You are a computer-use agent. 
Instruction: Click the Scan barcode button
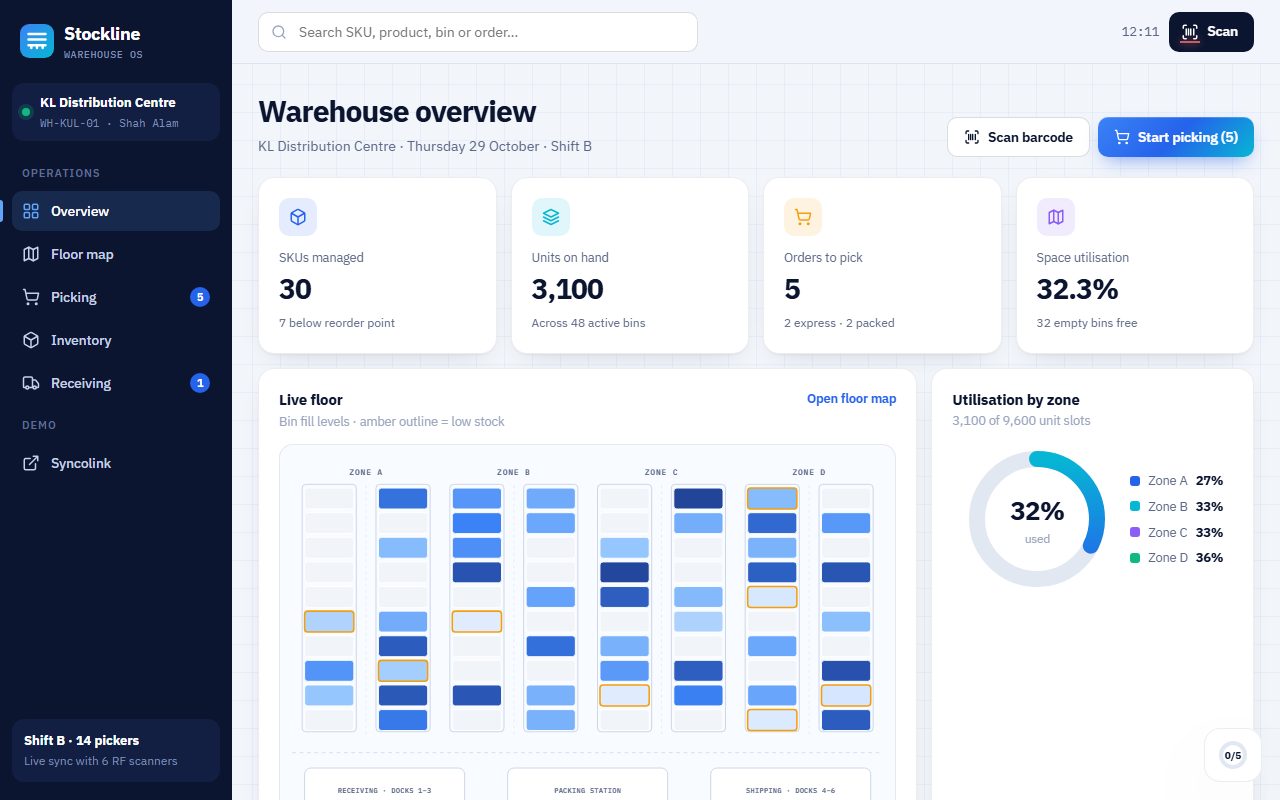click(1018, 137)
